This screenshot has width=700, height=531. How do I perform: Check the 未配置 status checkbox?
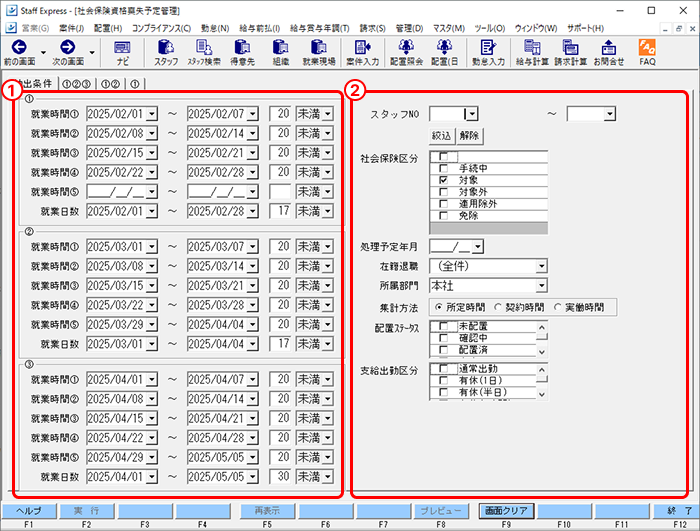pyautogui.click(x=443, y=326)
